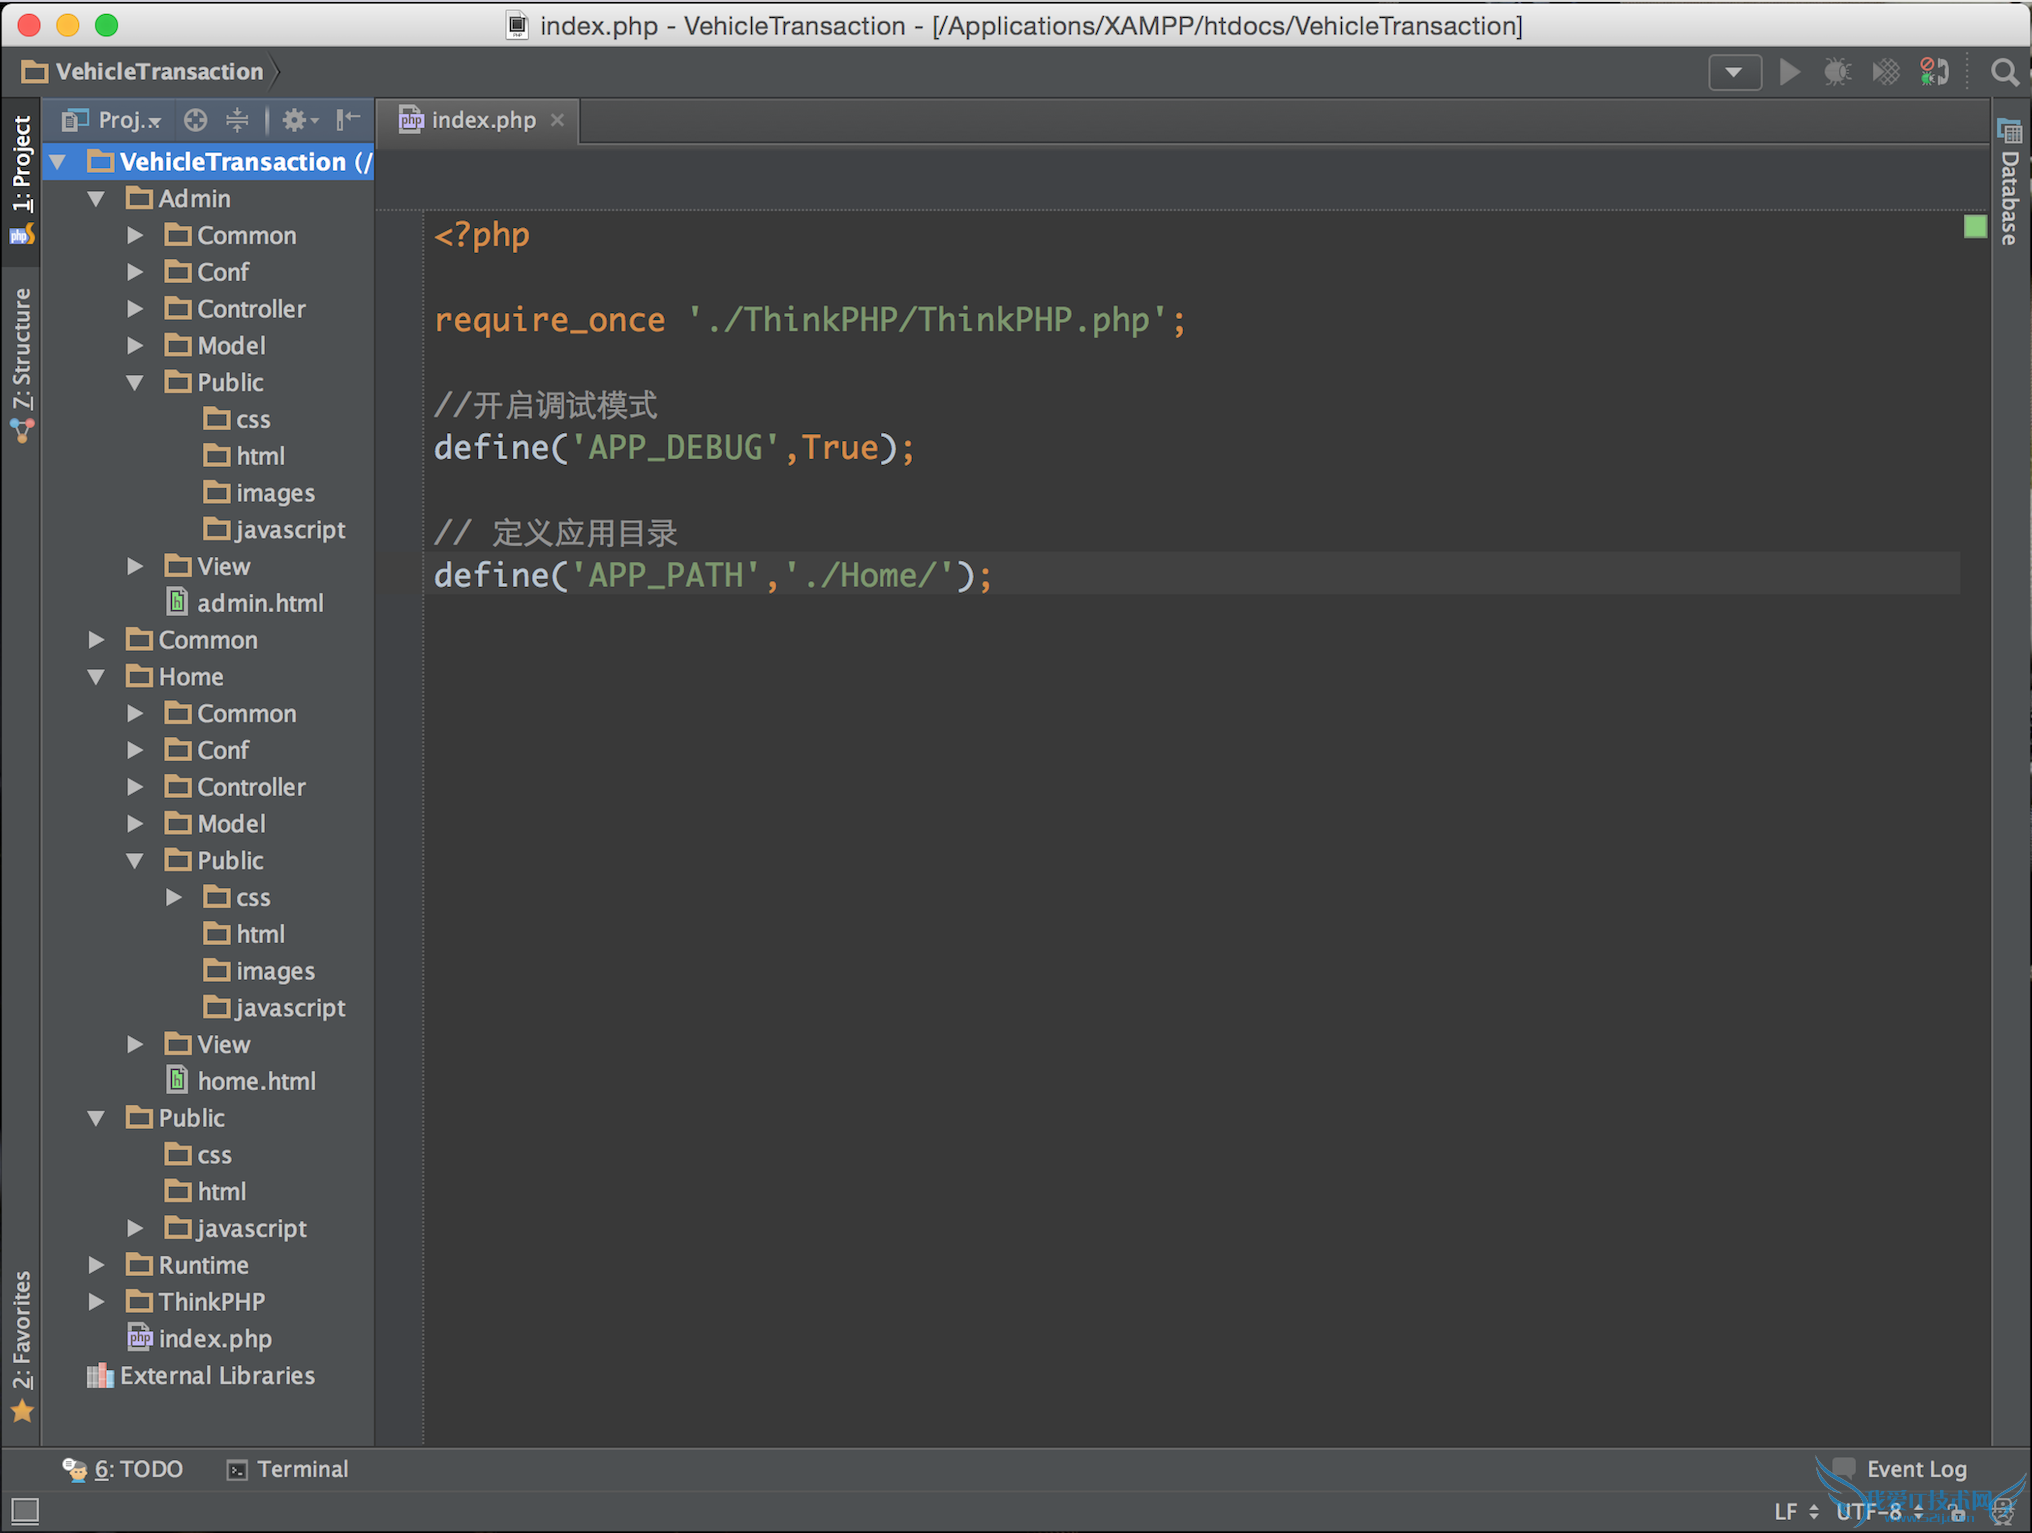
Task: Click the Run play button
Action: pos(1790,72)
